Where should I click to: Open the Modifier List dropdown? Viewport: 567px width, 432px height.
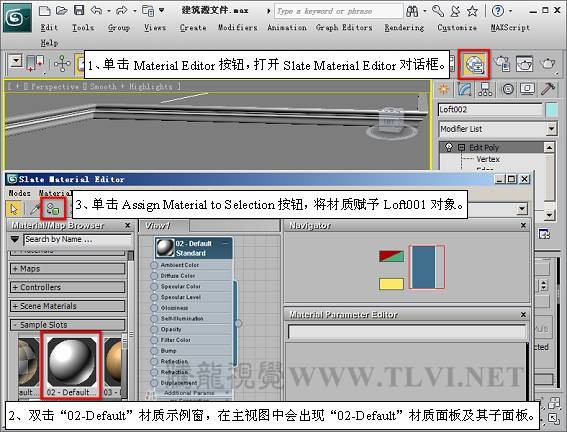coord(551,128)
